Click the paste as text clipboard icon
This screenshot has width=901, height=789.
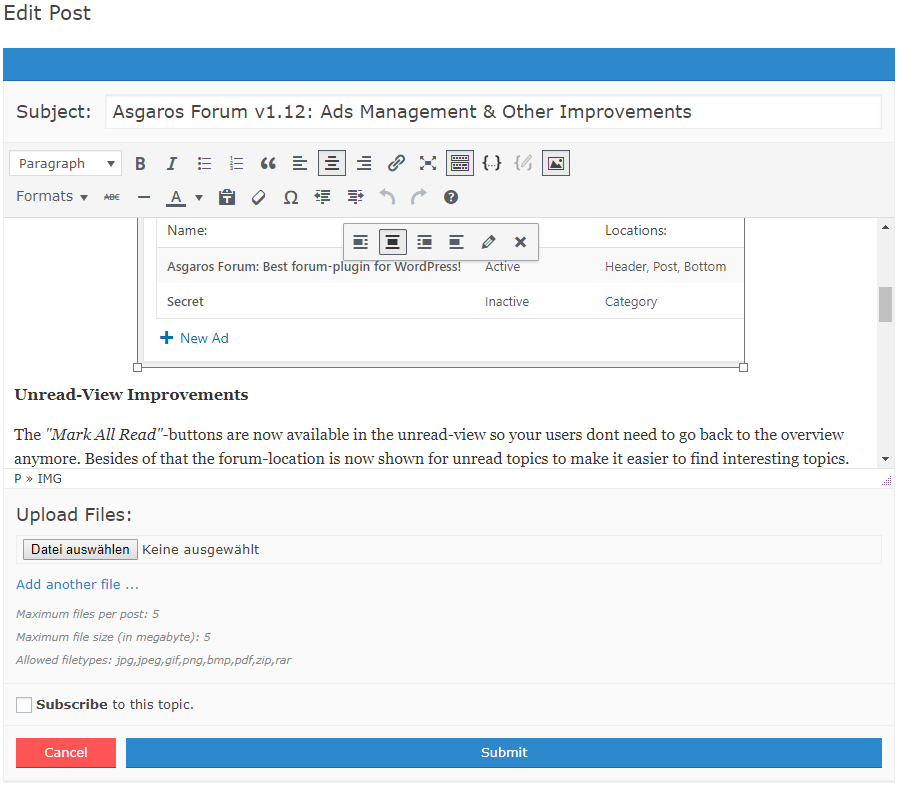click(227, 197)
